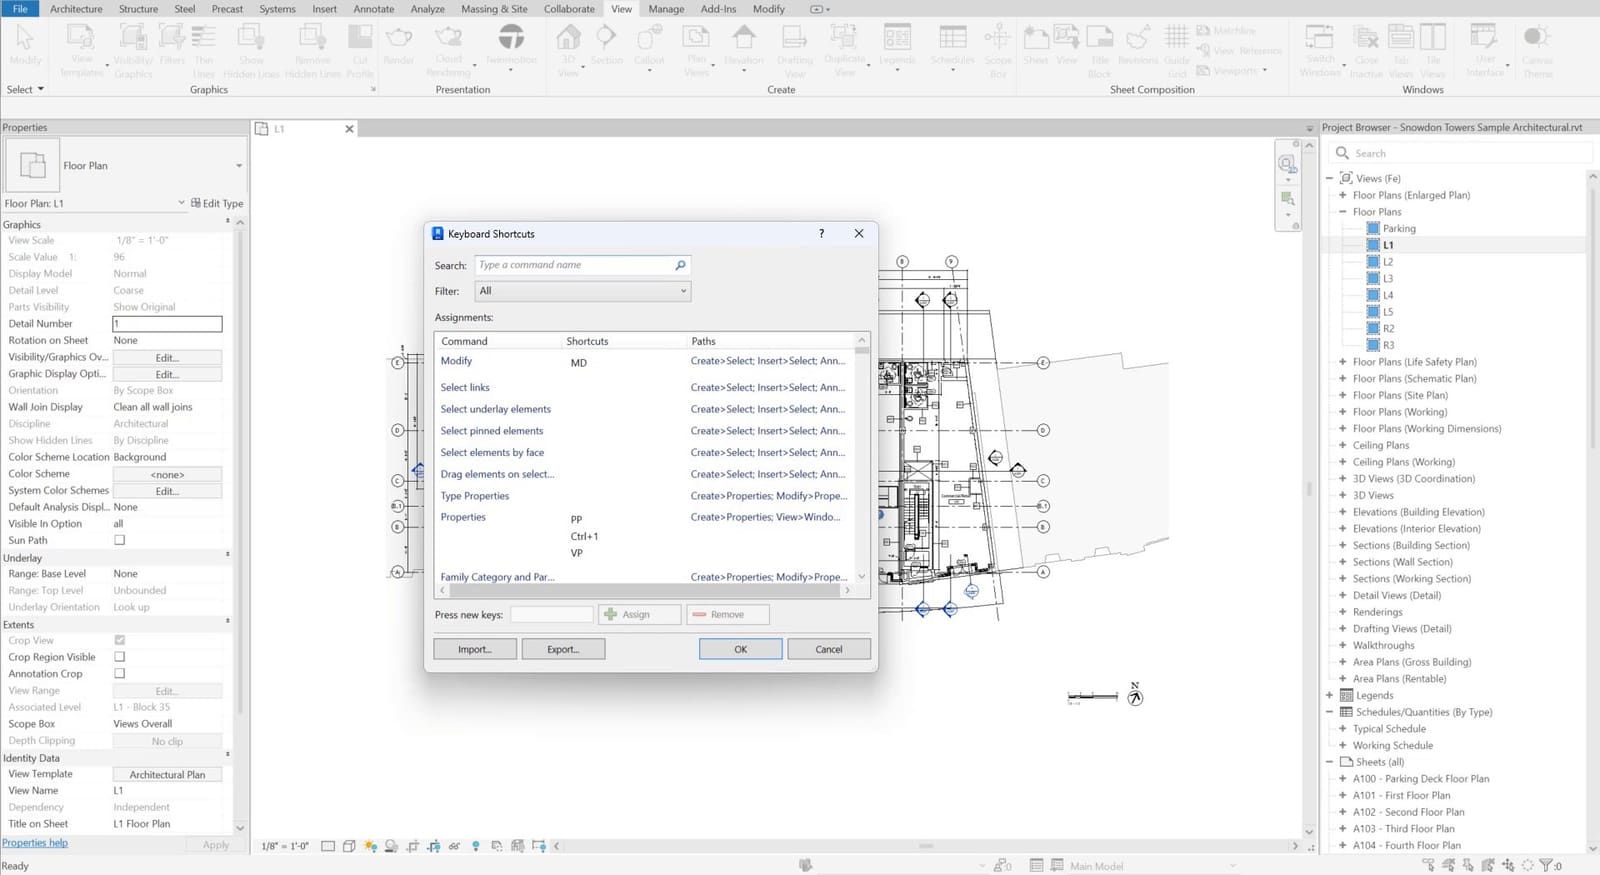This screenshot has height=875, width=1600.
Task: Enable Crop Region Visible checkbox
Action: [119, 657]
